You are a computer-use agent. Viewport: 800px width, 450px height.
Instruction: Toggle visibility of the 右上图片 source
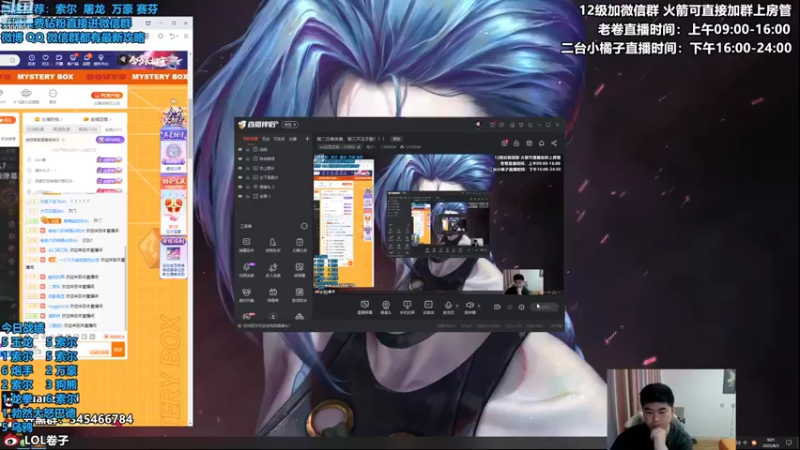pos(240,168)
